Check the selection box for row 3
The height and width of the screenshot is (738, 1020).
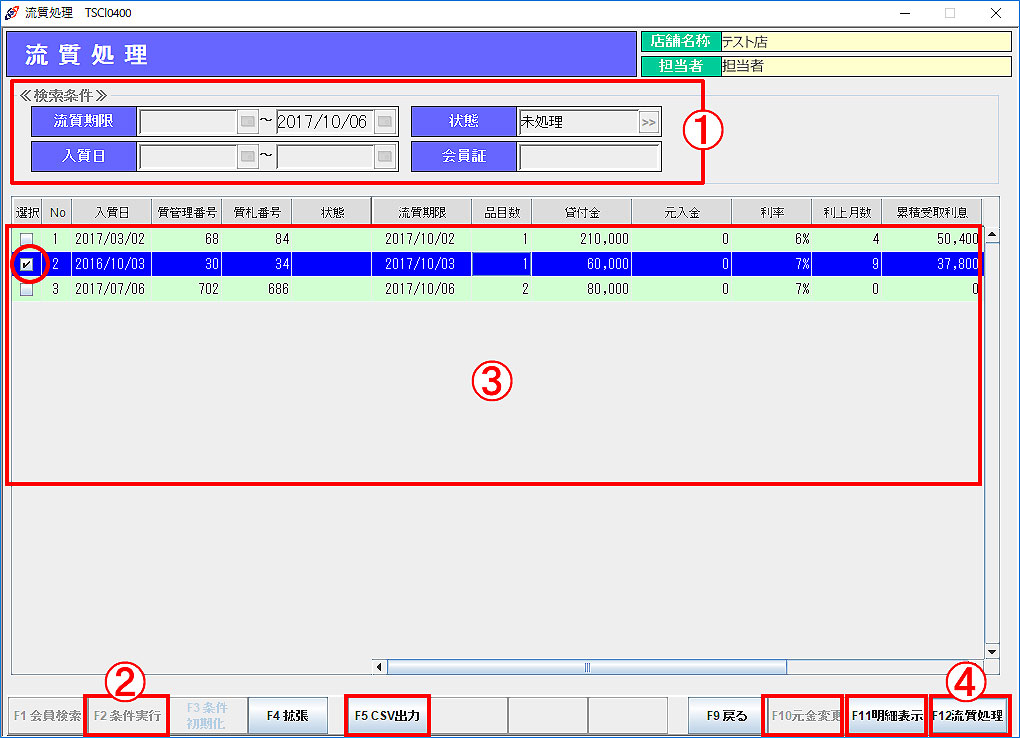tap(27, 289)
